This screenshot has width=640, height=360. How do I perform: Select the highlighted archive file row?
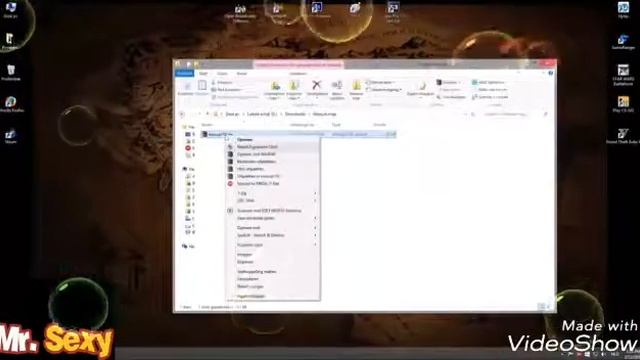coord(298,134)
